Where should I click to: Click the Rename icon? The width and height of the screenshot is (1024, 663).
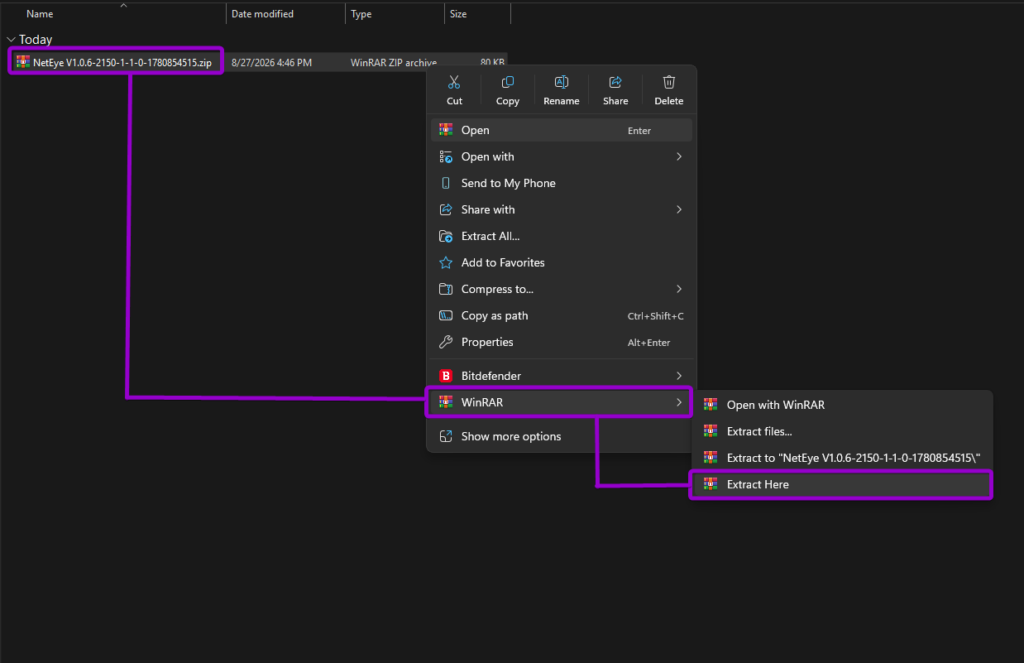[x=561, y=82]
